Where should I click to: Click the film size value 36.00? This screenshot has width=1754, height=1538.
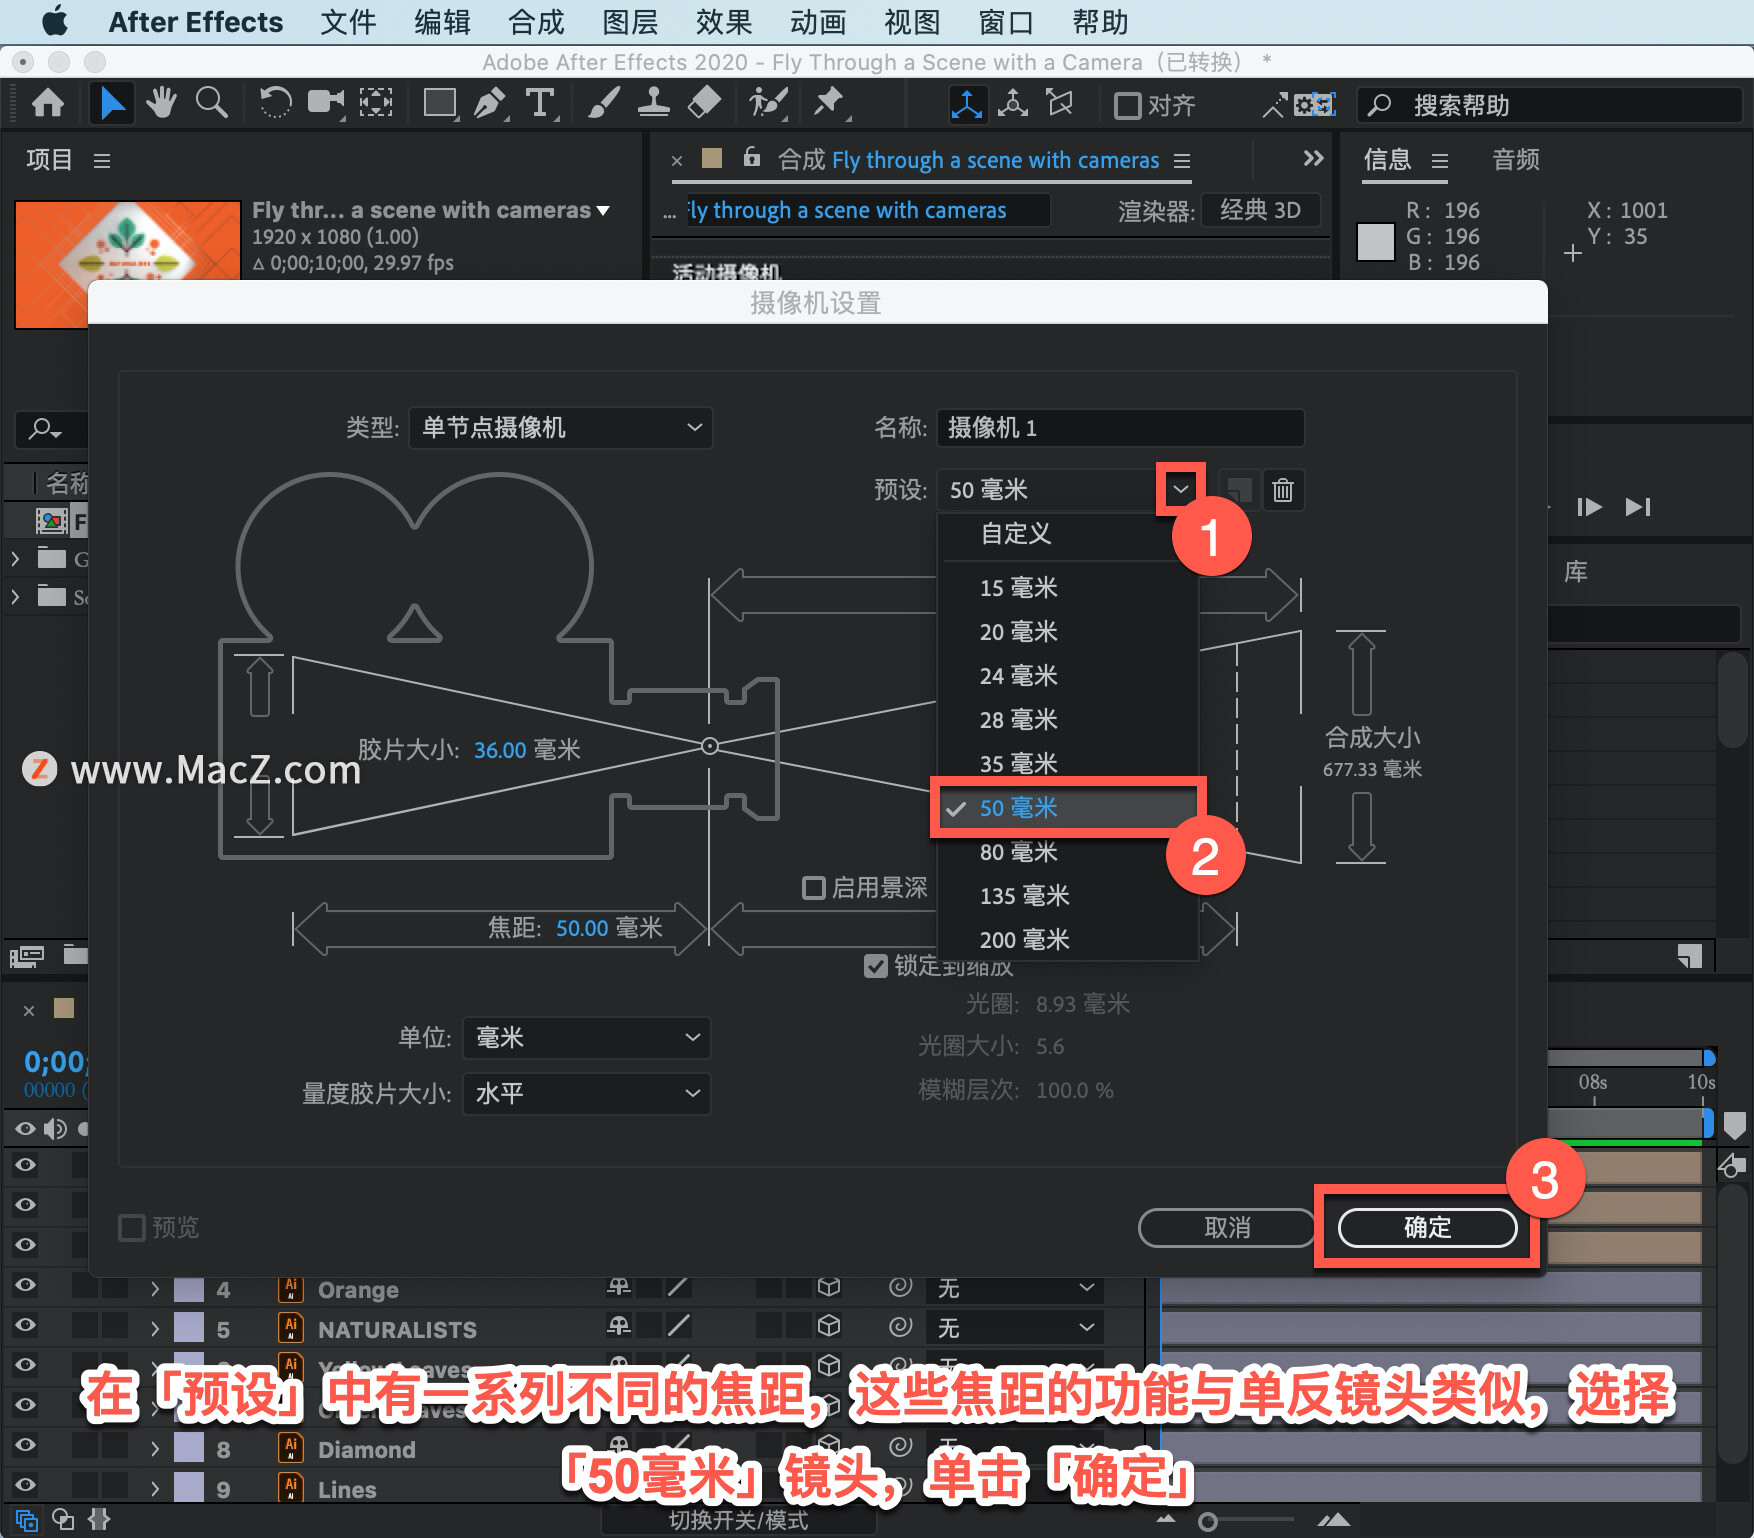pyautogui.click(x=500, y=750)
